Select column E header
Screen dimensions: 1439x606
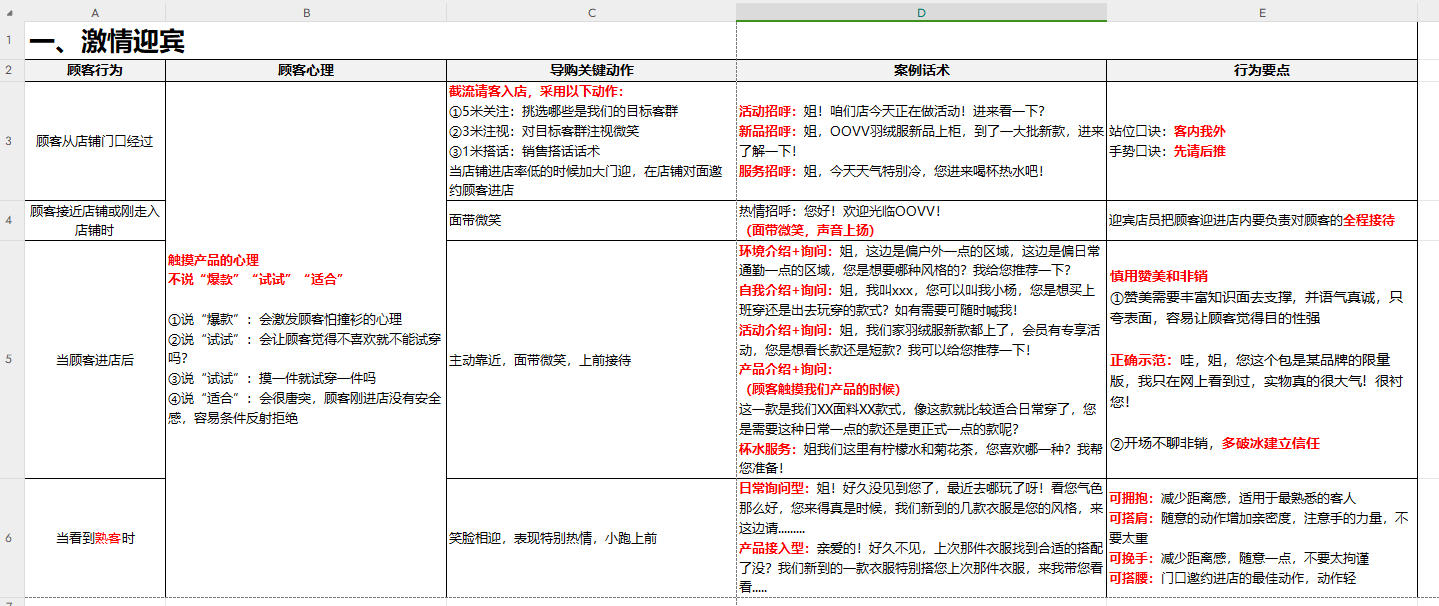click(x=1262, y=12)
